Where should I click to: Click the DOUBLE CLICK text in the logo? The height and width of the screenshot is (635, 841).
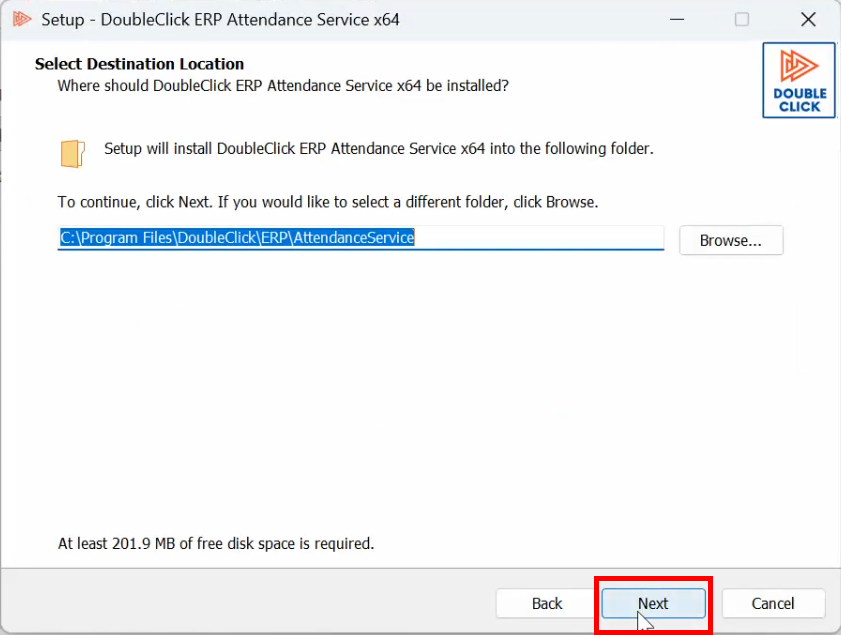(x=798, y=100)
